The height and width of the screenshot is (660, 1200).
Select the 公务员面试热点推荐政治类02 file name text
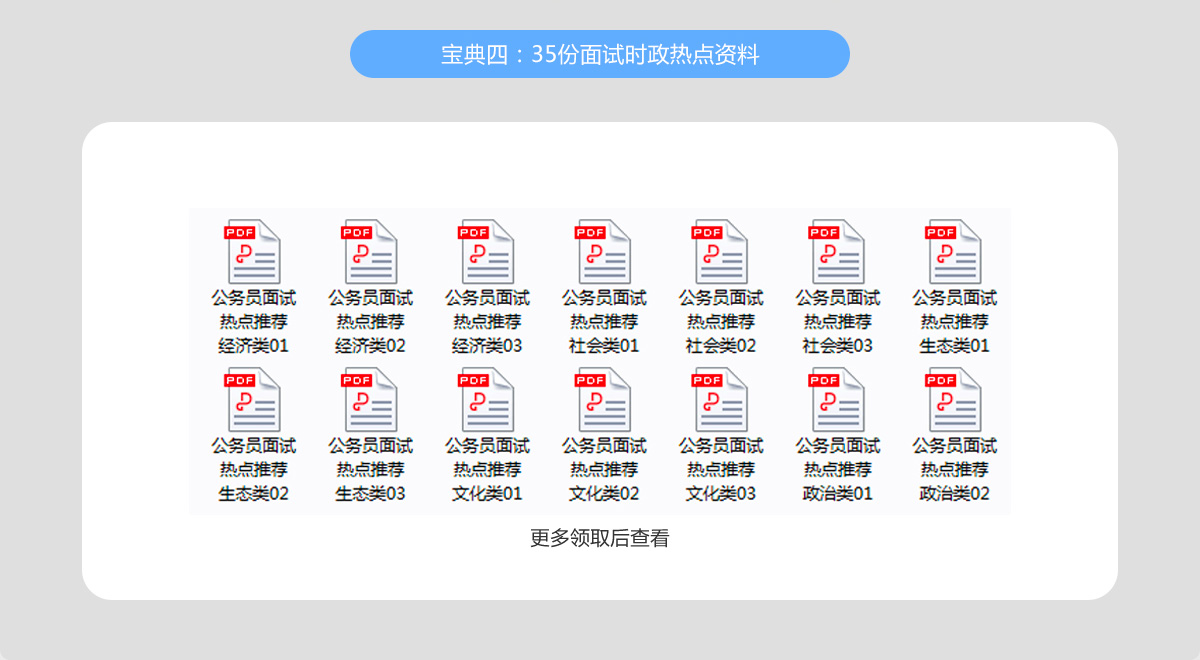(954, 470)
